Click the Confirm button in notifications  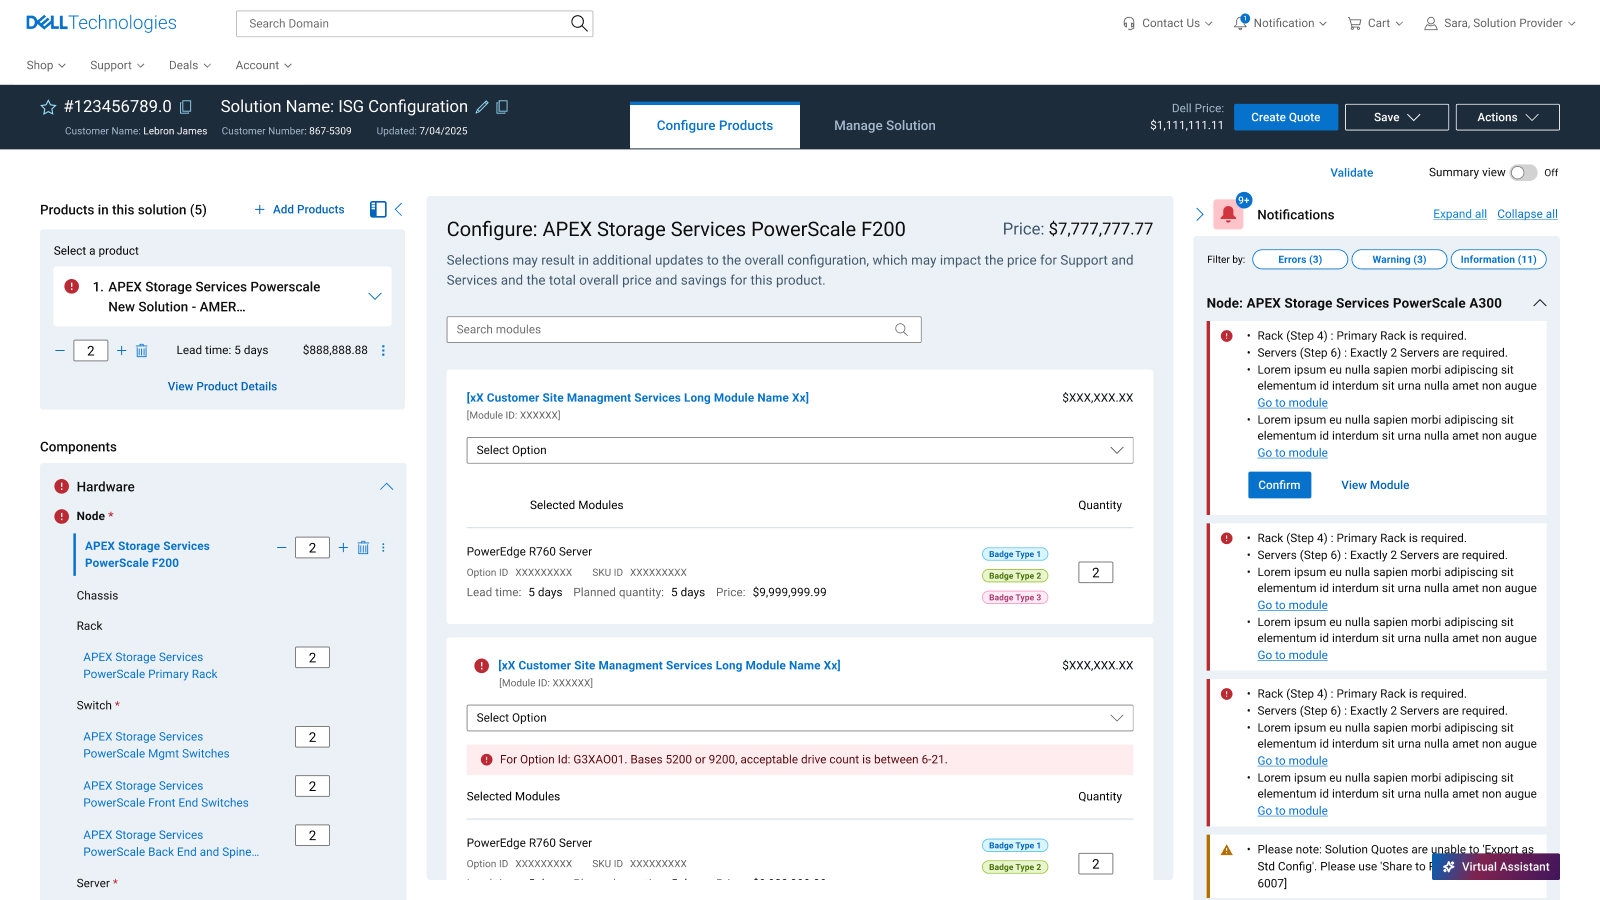pyautogui.click(x=1279, y=485)
